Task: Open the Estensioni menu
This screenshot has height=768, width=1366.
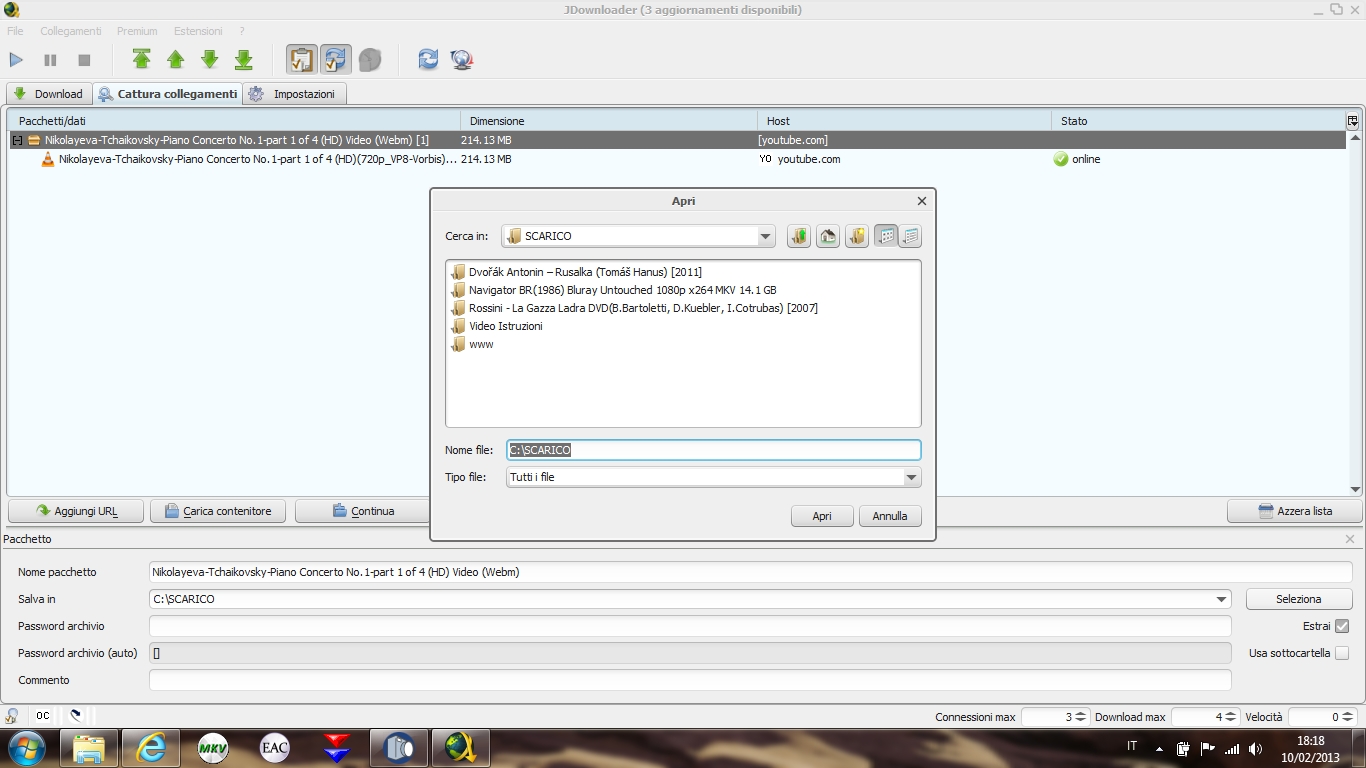Action: click(198, 31)
